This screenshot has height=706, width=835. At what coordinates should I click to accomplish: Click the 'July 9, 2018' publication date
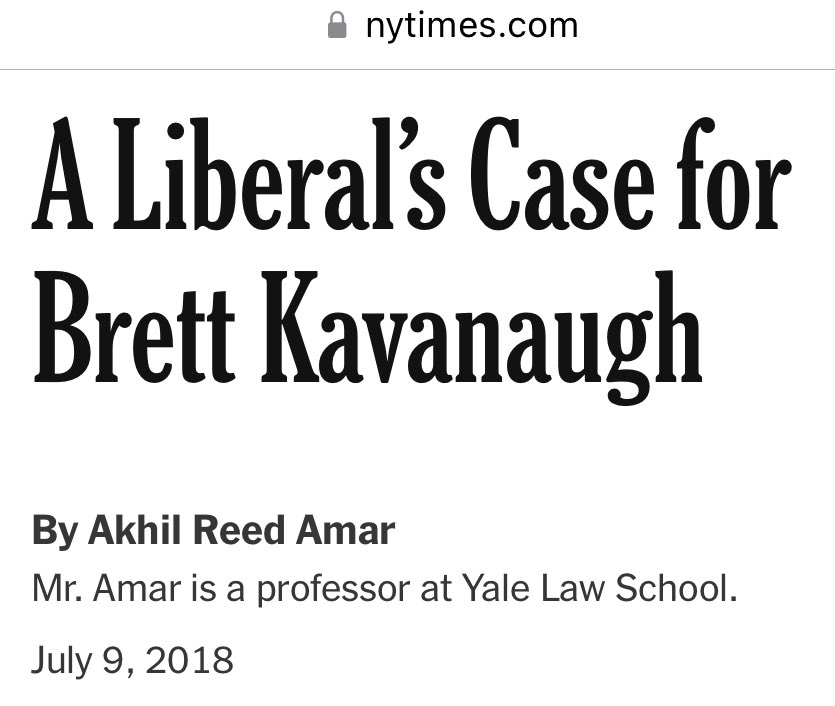pyautogui.click(x=132, y=660)
